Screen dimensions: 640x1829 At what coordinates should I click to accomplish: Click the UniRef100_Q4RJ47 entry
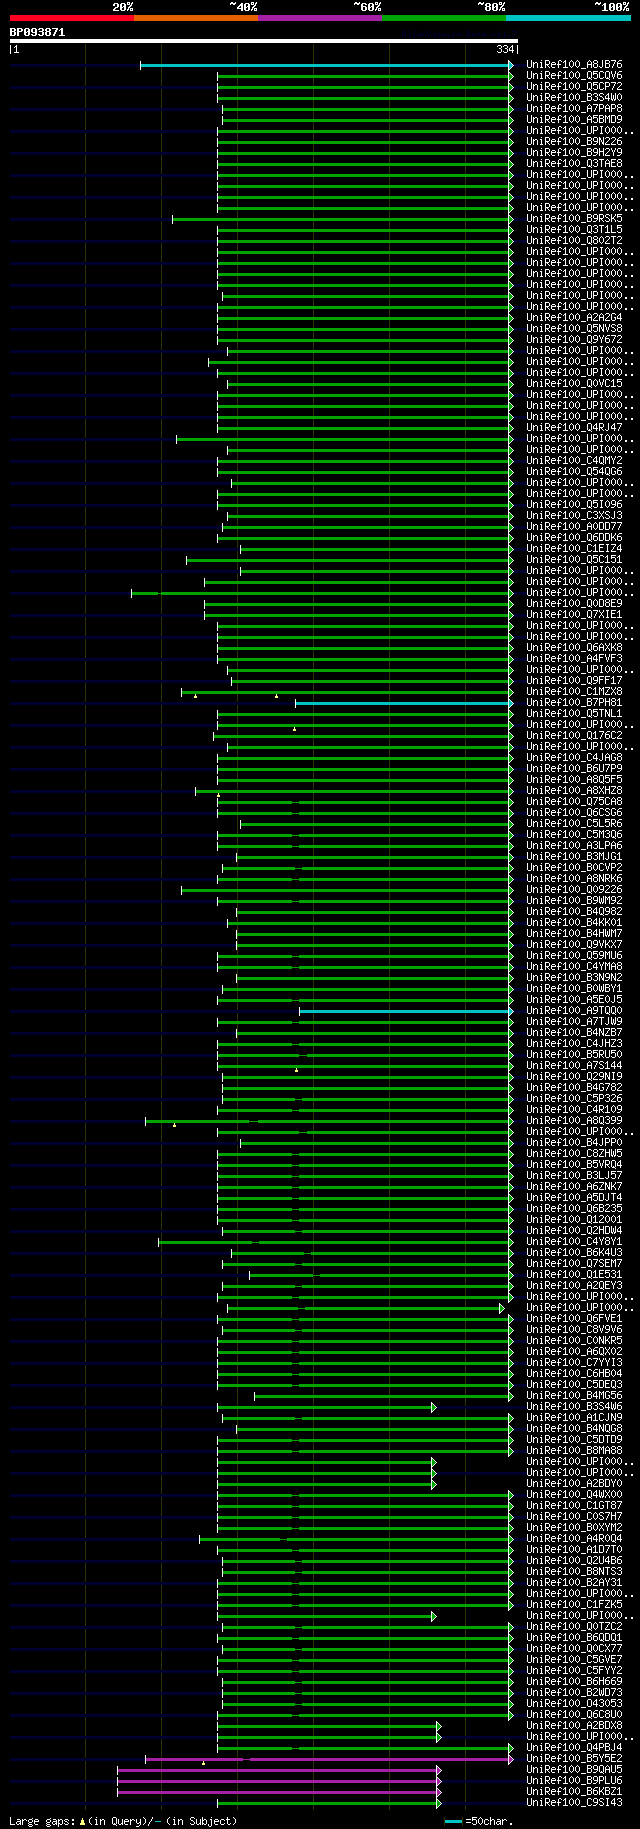coord(574,428)
